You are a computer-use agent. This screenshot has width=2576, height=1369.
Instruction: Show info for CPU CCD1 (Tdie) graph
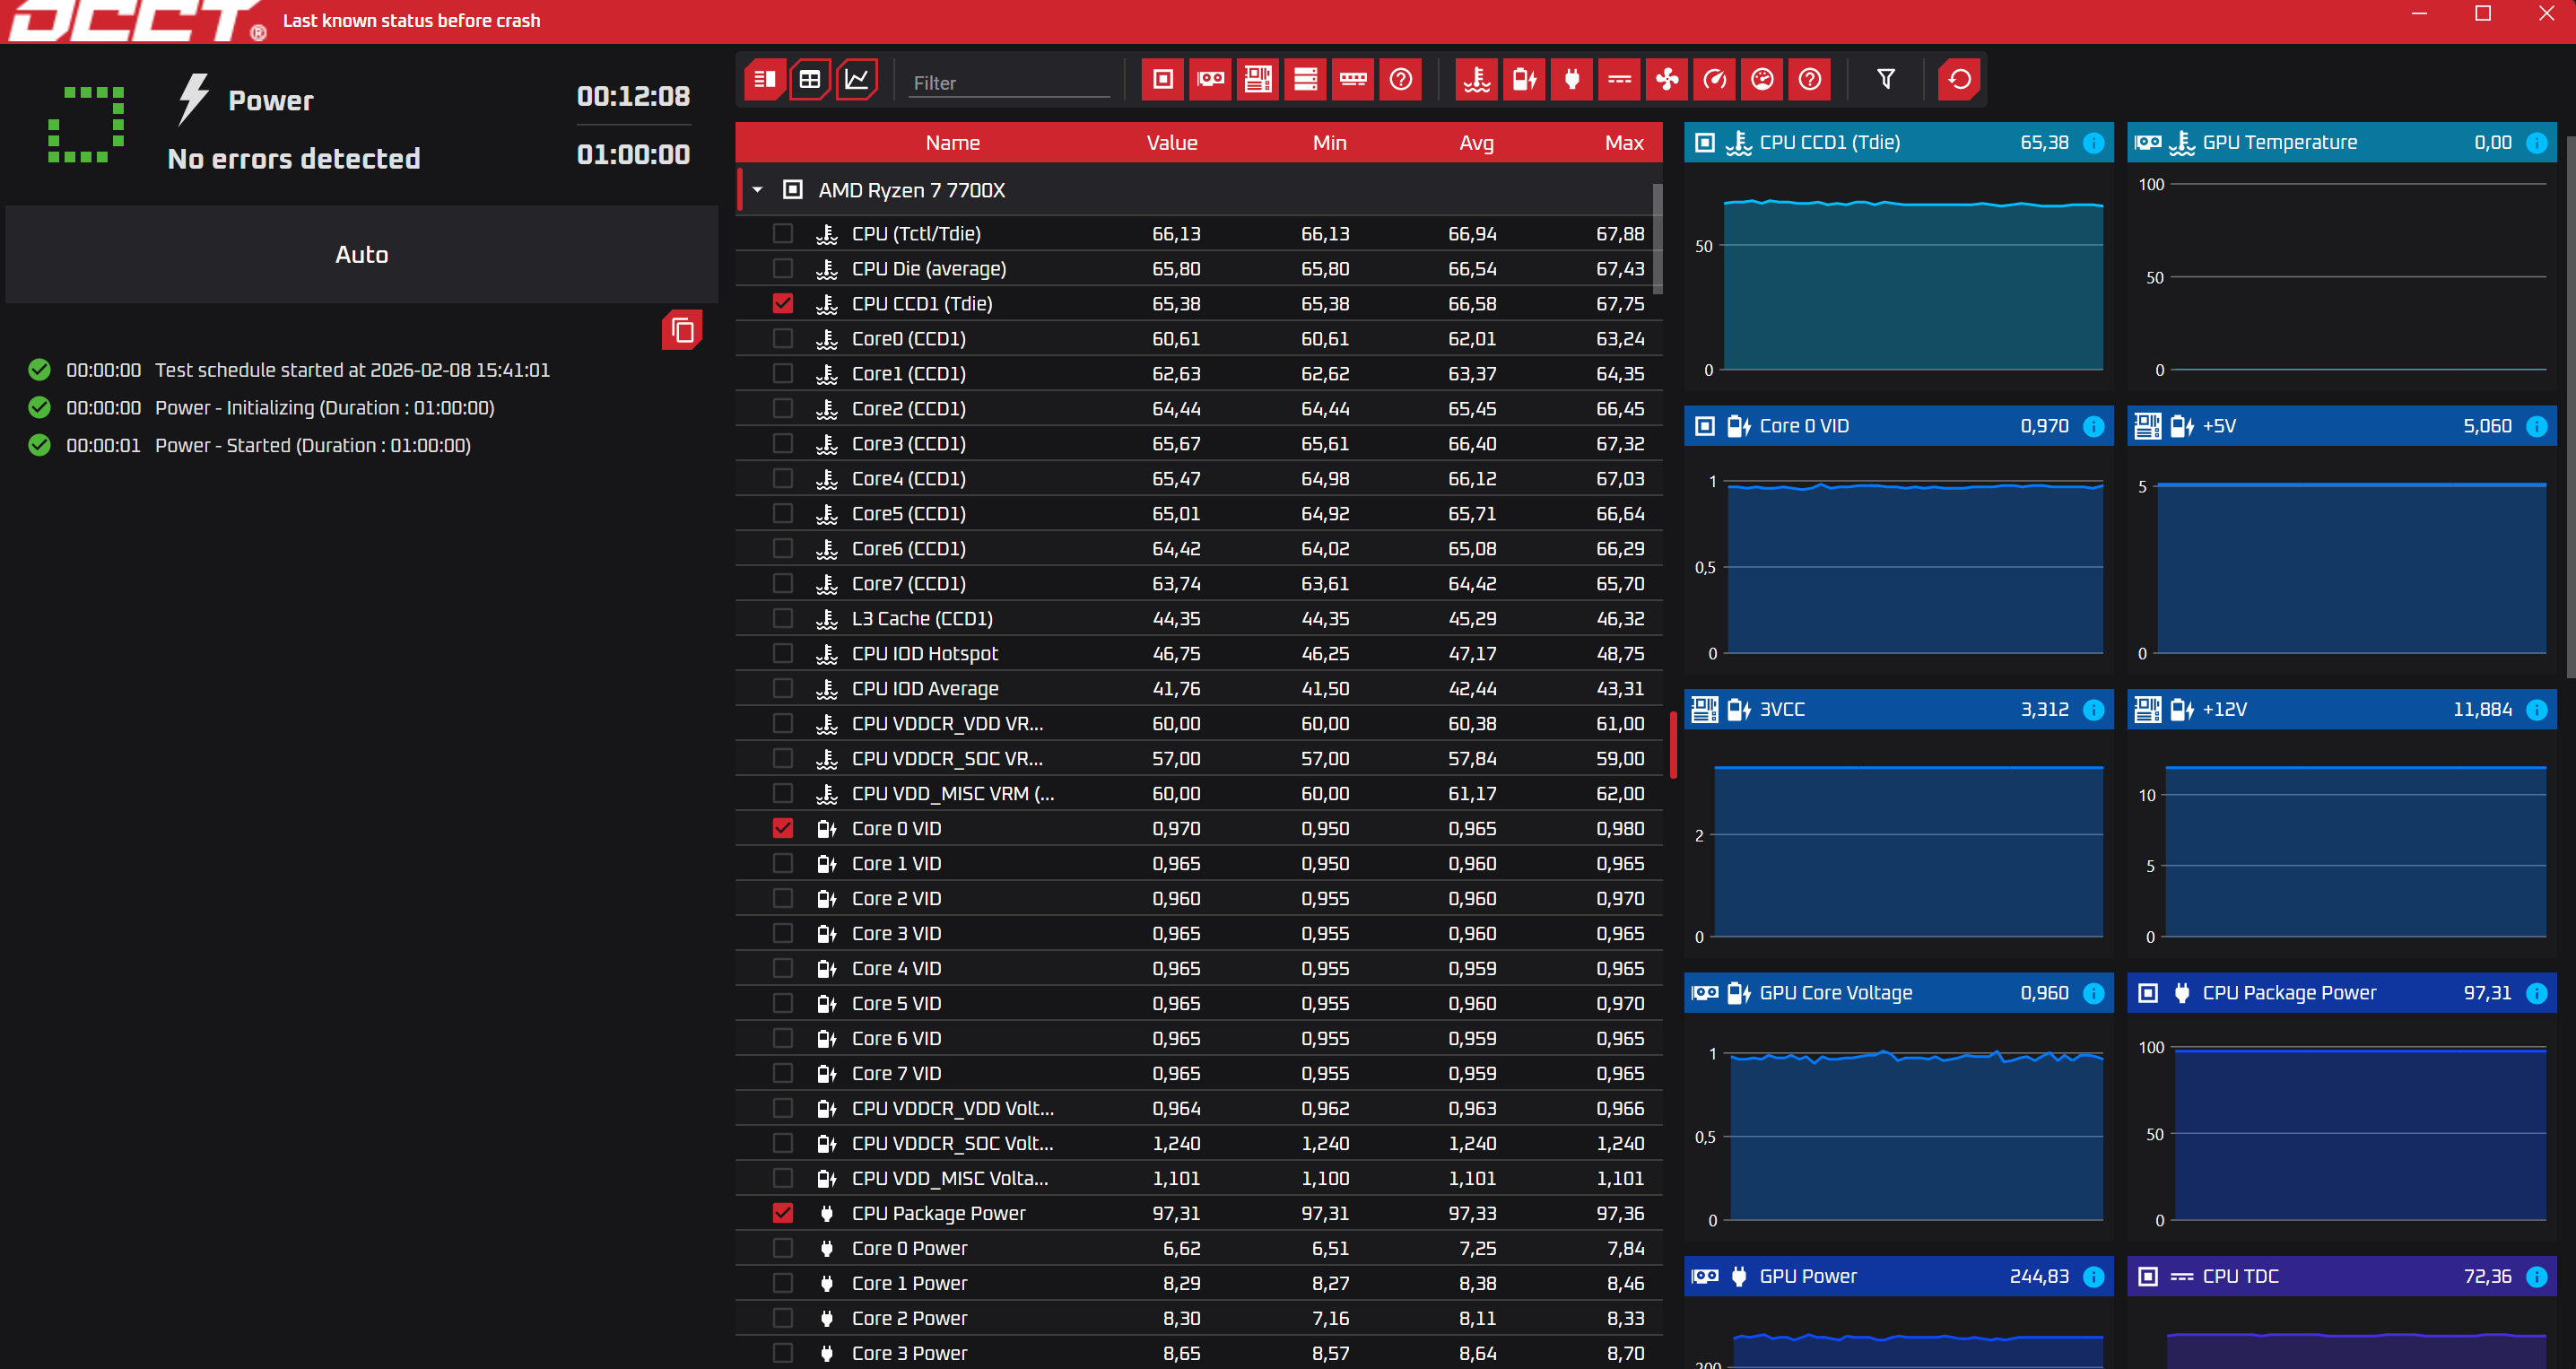(x=2093, y=143)
